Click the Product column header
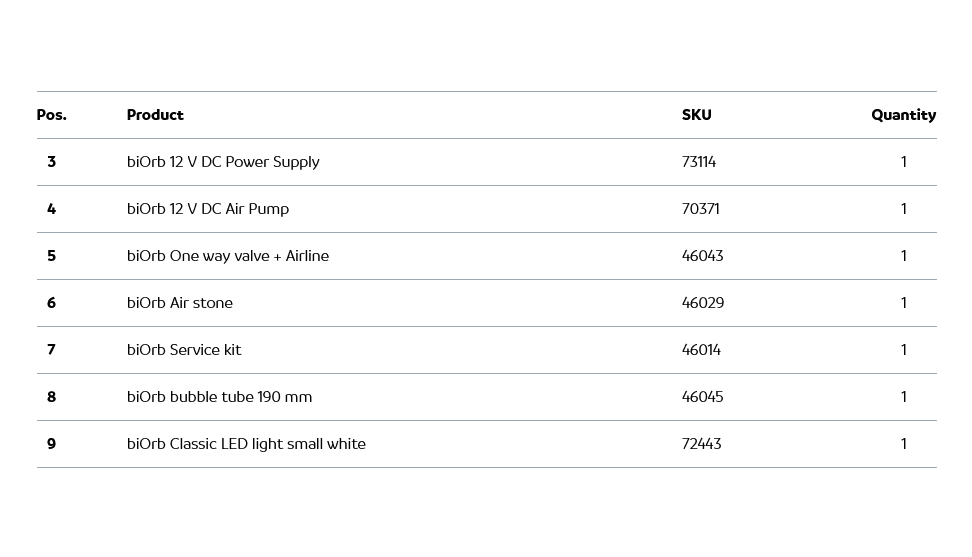The image size is (972, 557). [x=155, y=115]
